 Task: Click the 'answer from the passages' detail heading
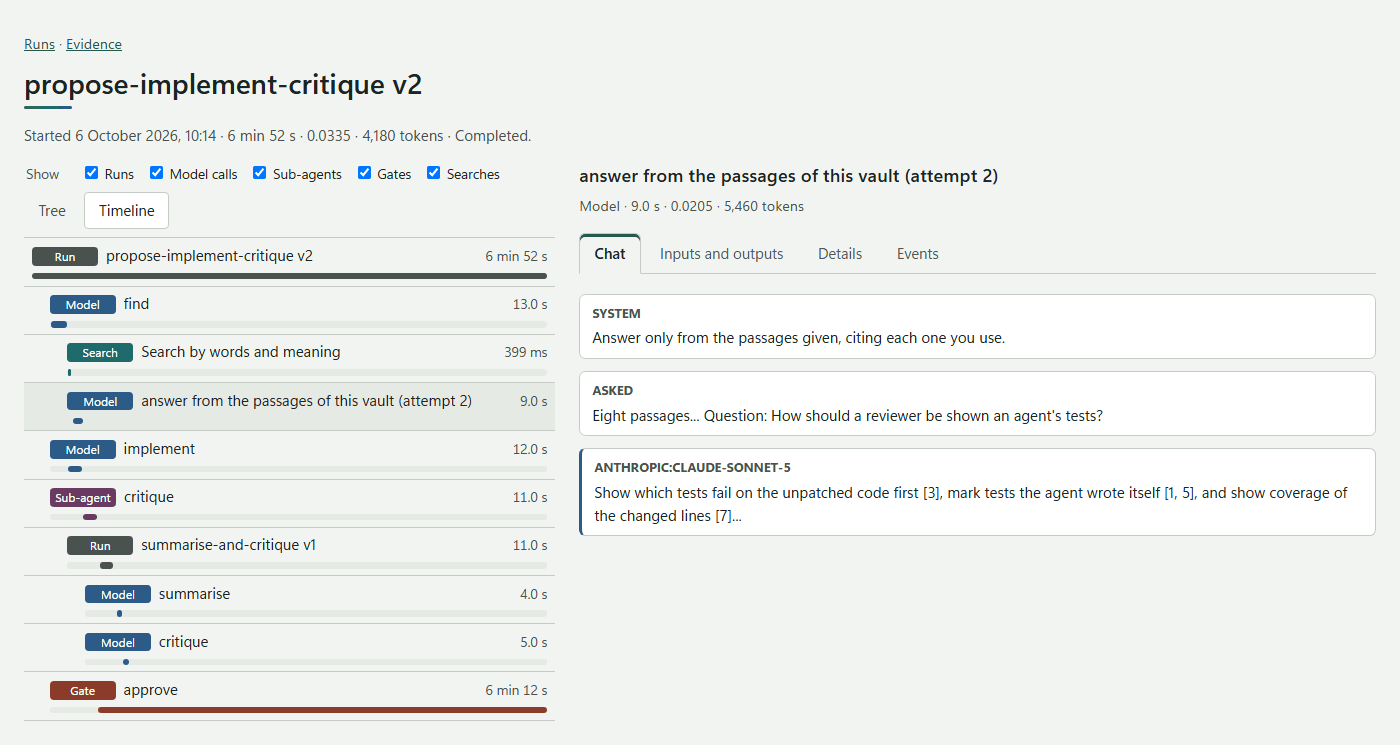788,176
